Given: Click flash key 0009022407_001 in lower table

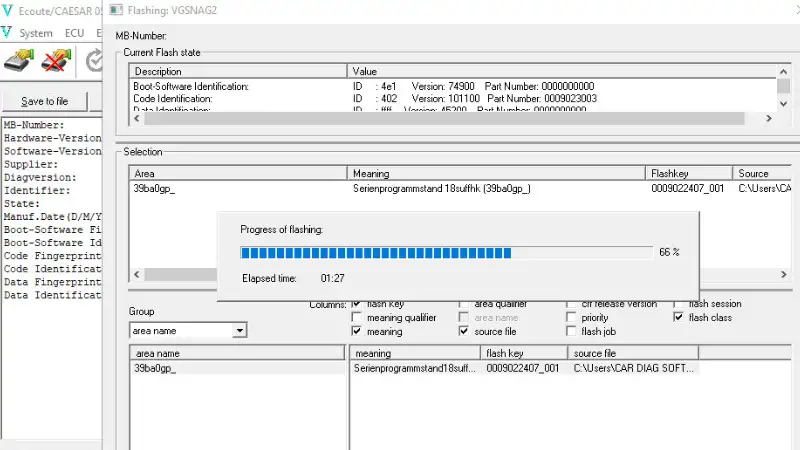Looking at the screenshot, I should point(522,368).
